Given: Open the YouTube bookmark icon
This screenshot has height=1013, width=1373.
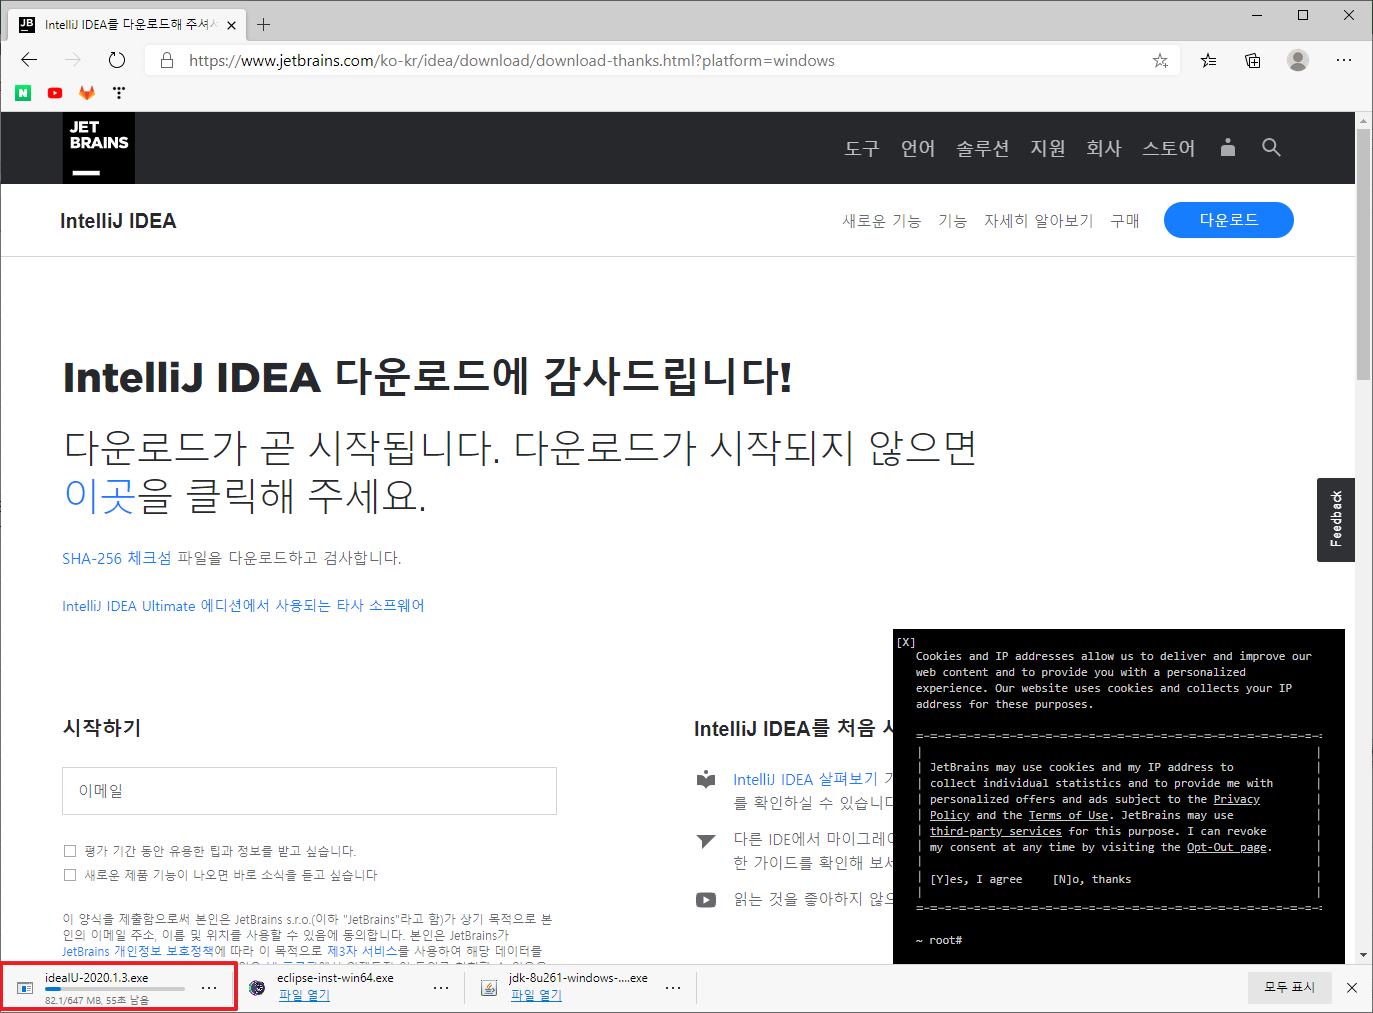Looking at the screenshot, I should tap(55, 93).
